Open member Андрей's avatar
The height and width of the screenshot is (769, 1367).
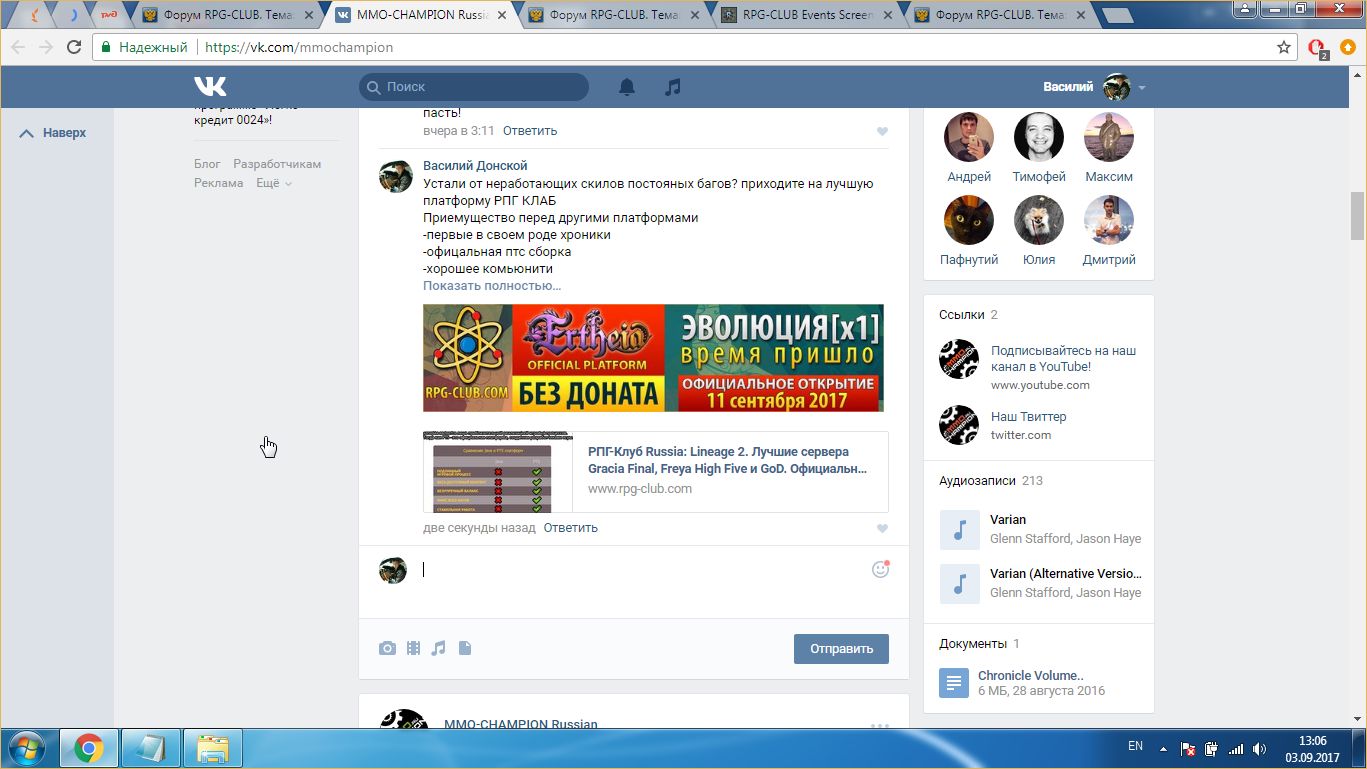point(969,137)
